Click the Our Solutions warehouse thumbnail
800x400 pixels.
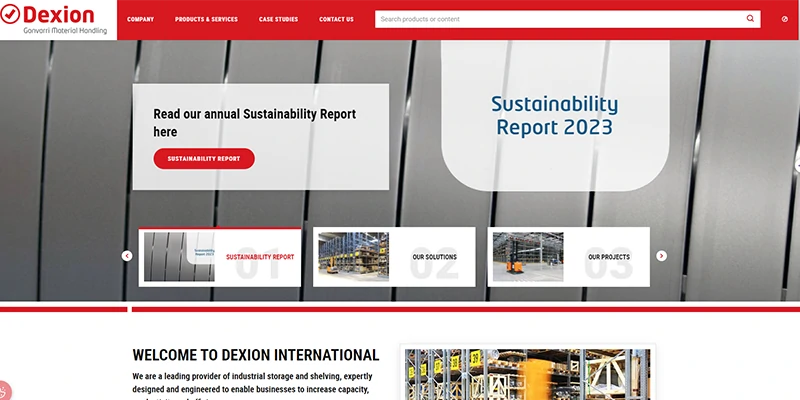(x=353, y=257)
